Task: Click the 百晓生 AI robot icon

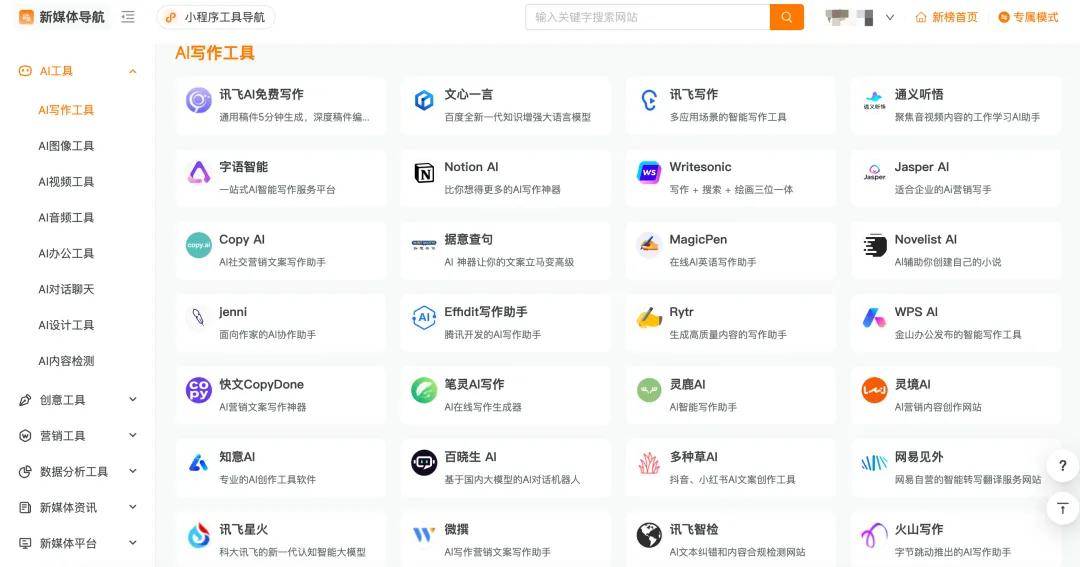Action: point(424,462)
